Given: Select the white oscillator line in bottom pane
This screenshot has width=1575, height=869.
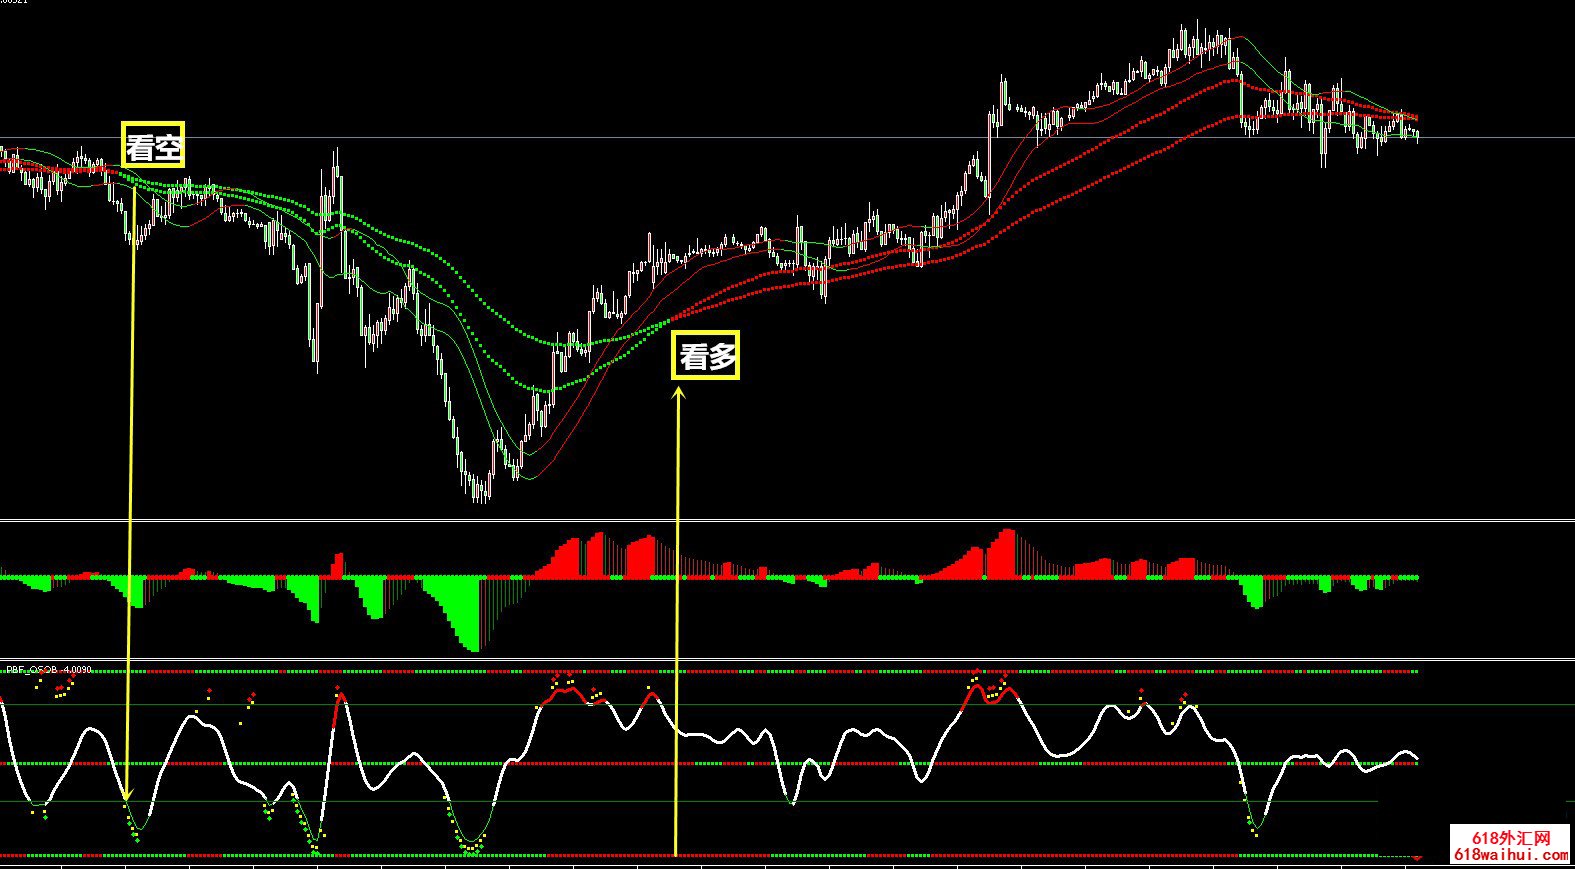Looking at the screenshot, I should click(x=708, y=764).
